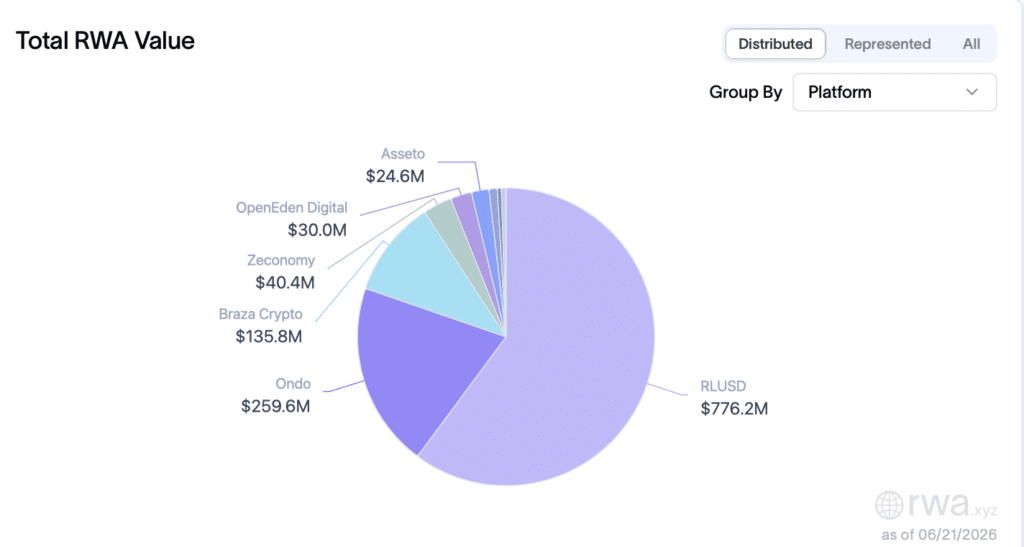Select the Distributed view tab

click(x=775, y=44)
